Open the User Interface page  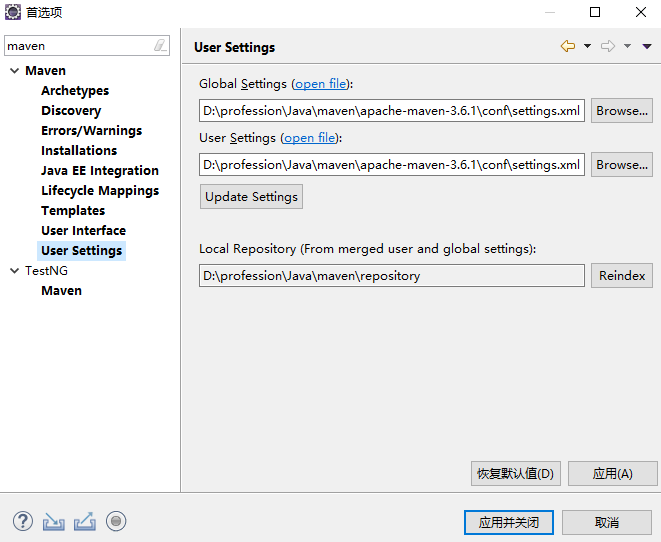(x=83, y=231)
